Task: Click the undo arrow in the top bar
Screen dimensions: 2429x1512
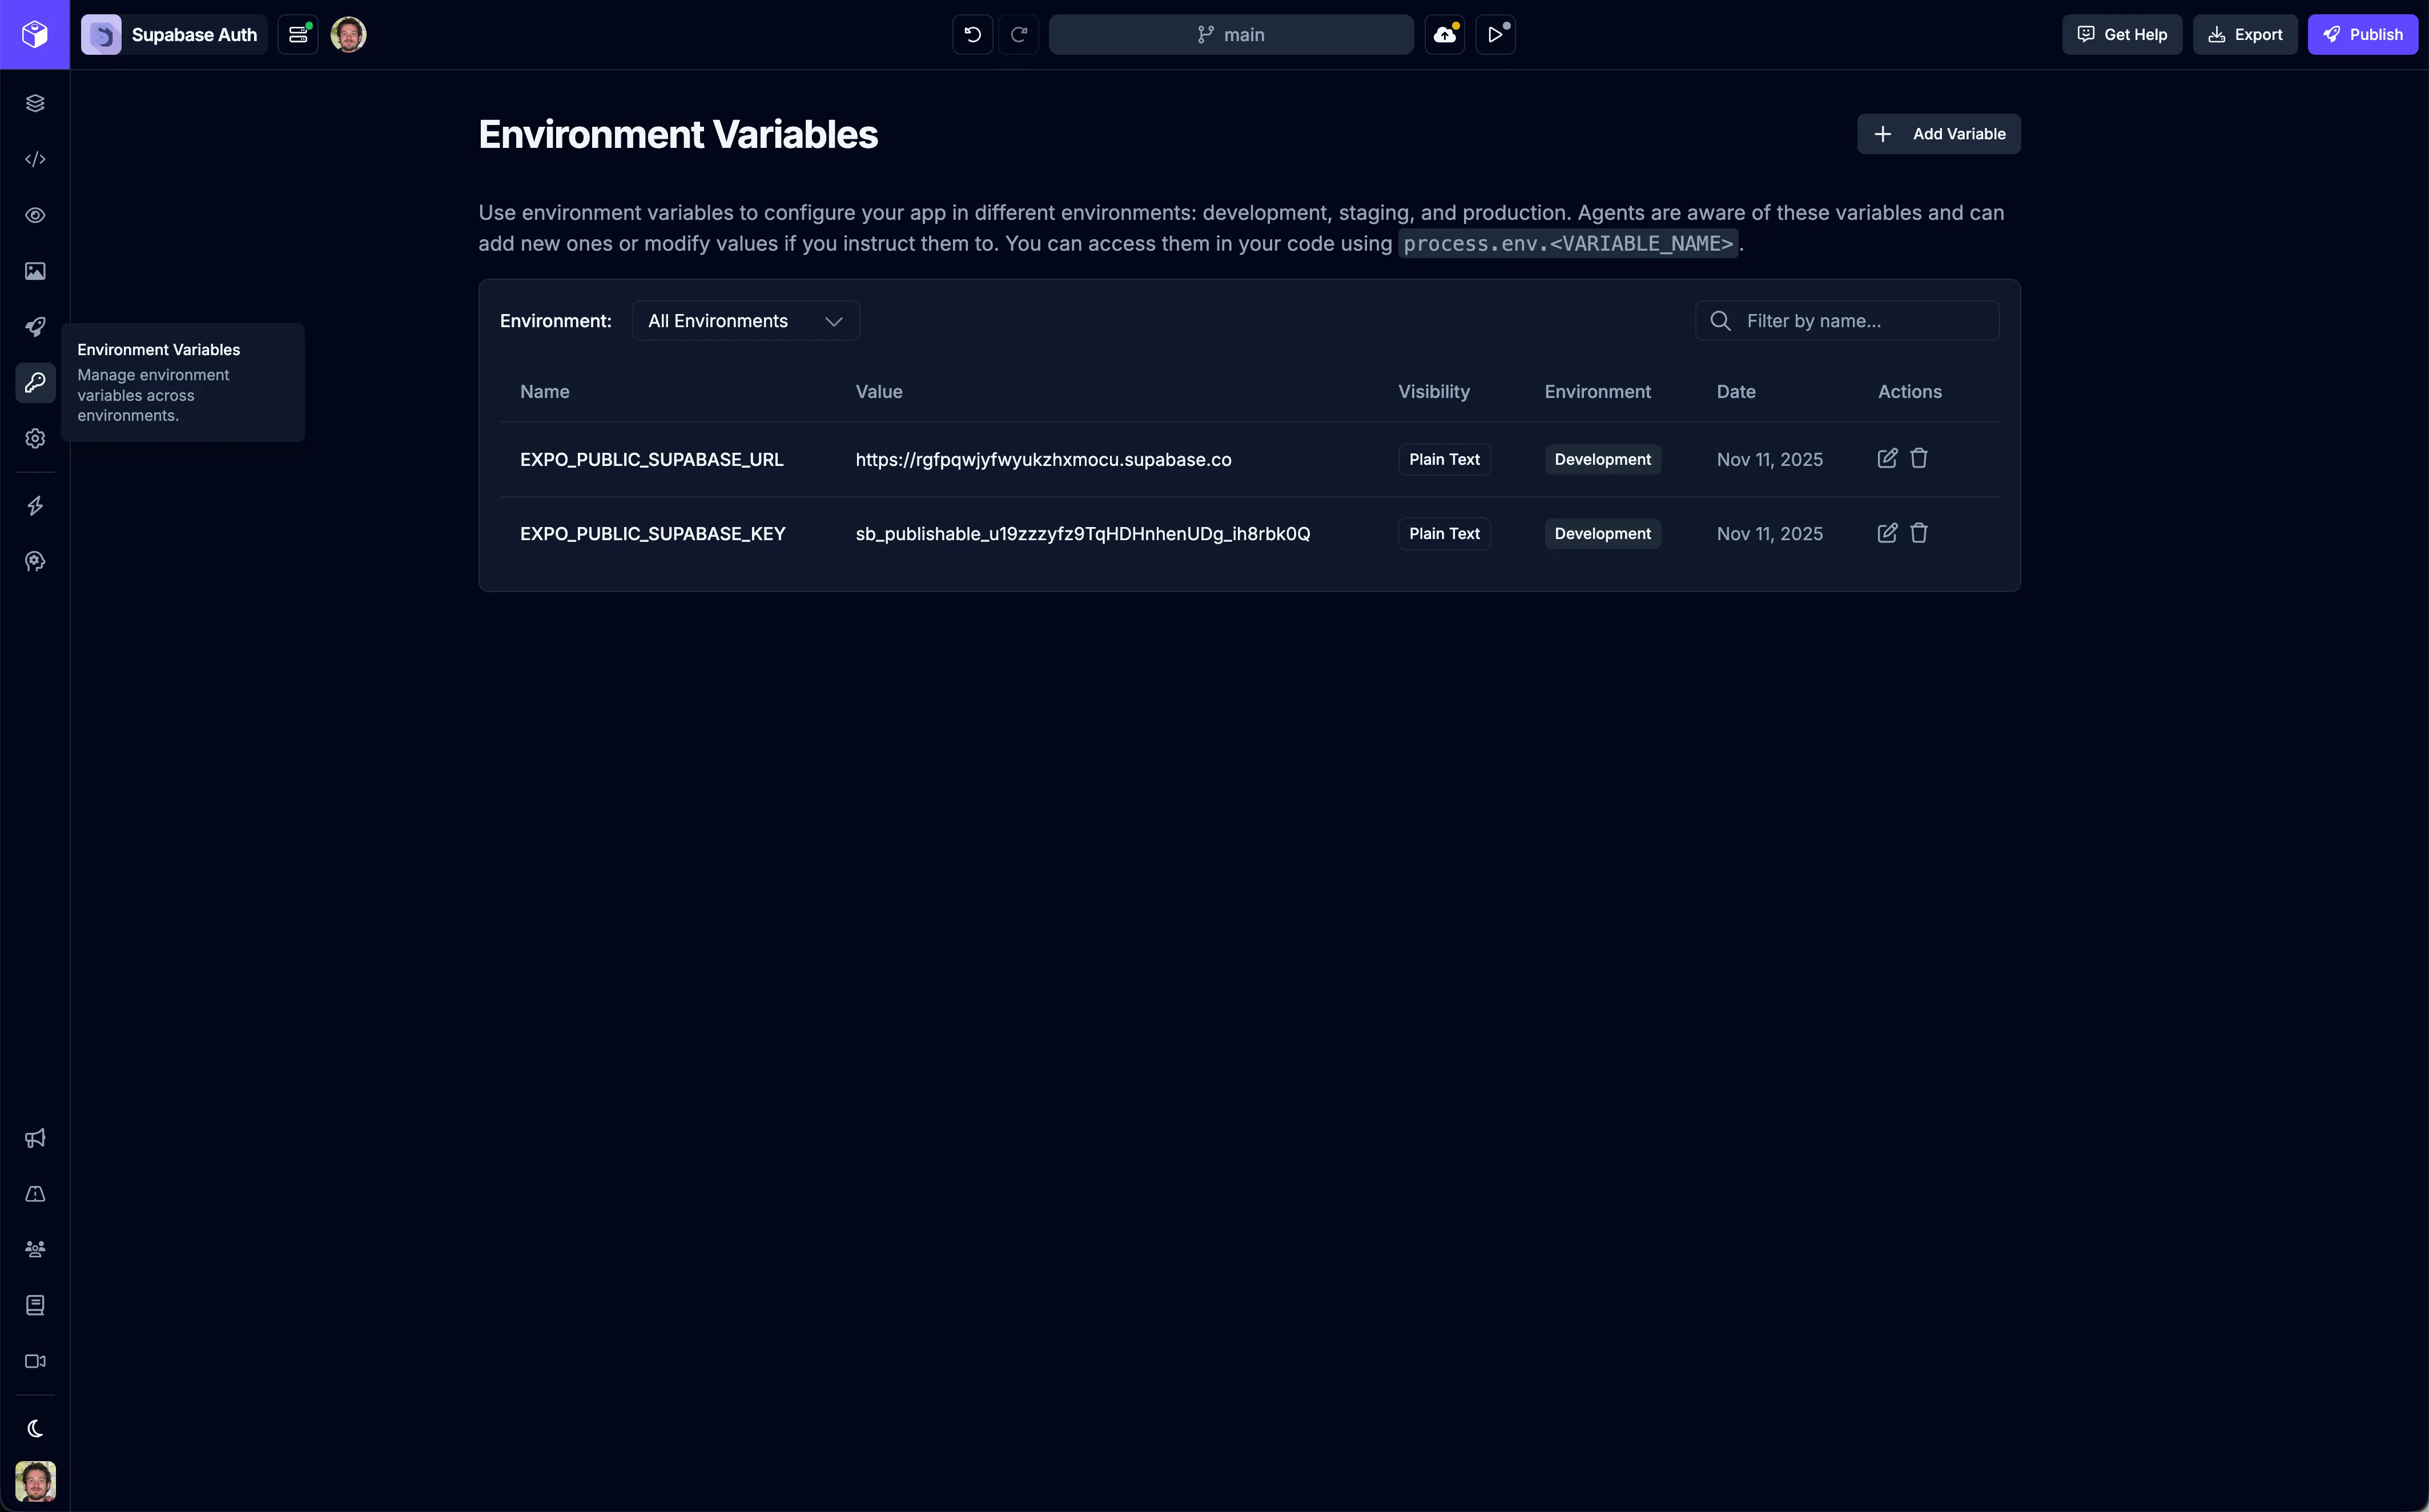Action: 971,34
